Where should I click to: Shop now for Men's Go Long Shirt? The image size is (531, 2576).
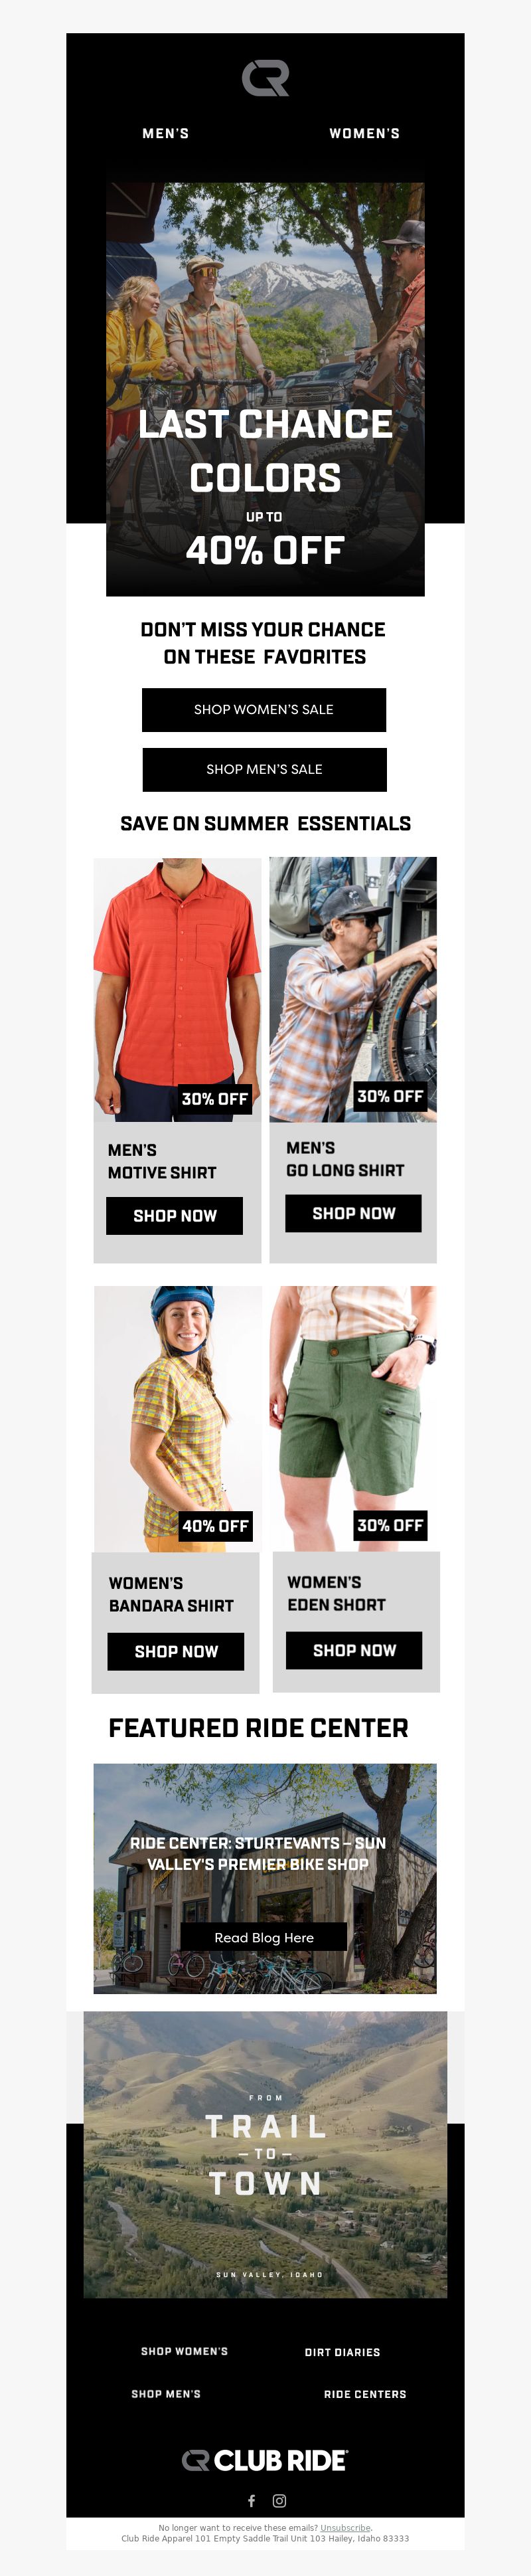pos(353,1213)
